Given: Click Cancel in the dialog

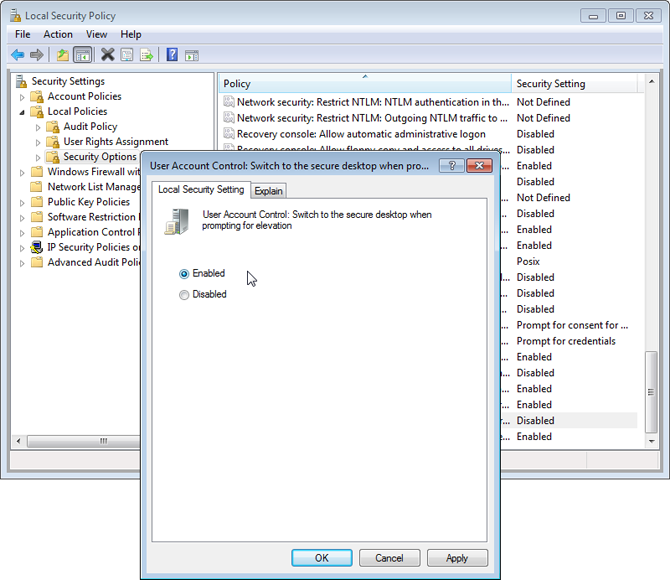Looking at the screenshot, I should coord(389,558).
